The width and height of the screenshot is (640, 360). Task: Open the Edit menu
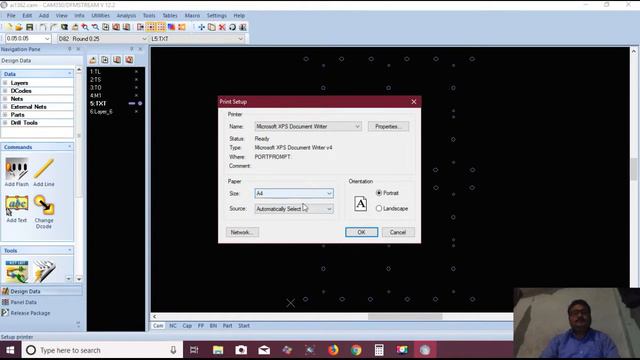click(27, 16)
